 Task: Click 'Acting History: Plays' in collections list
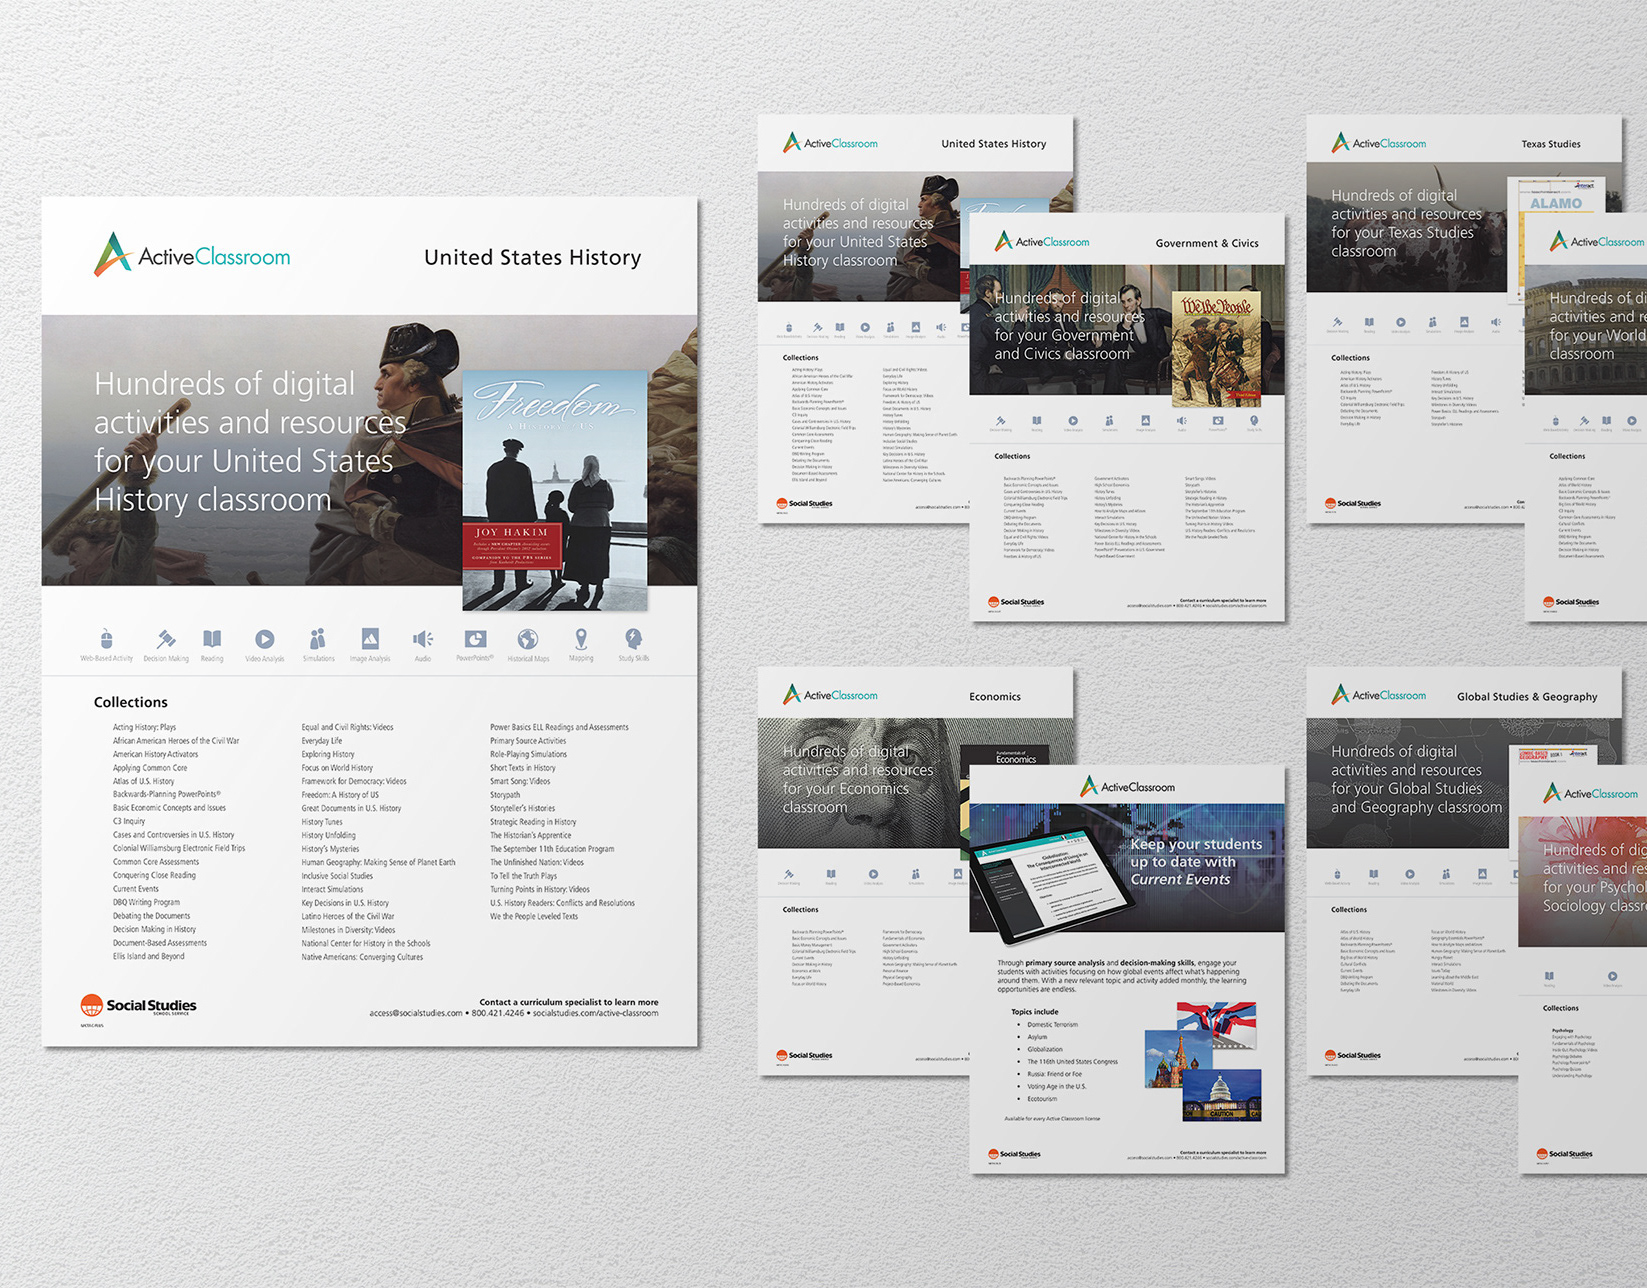click(x=144, y=727)
